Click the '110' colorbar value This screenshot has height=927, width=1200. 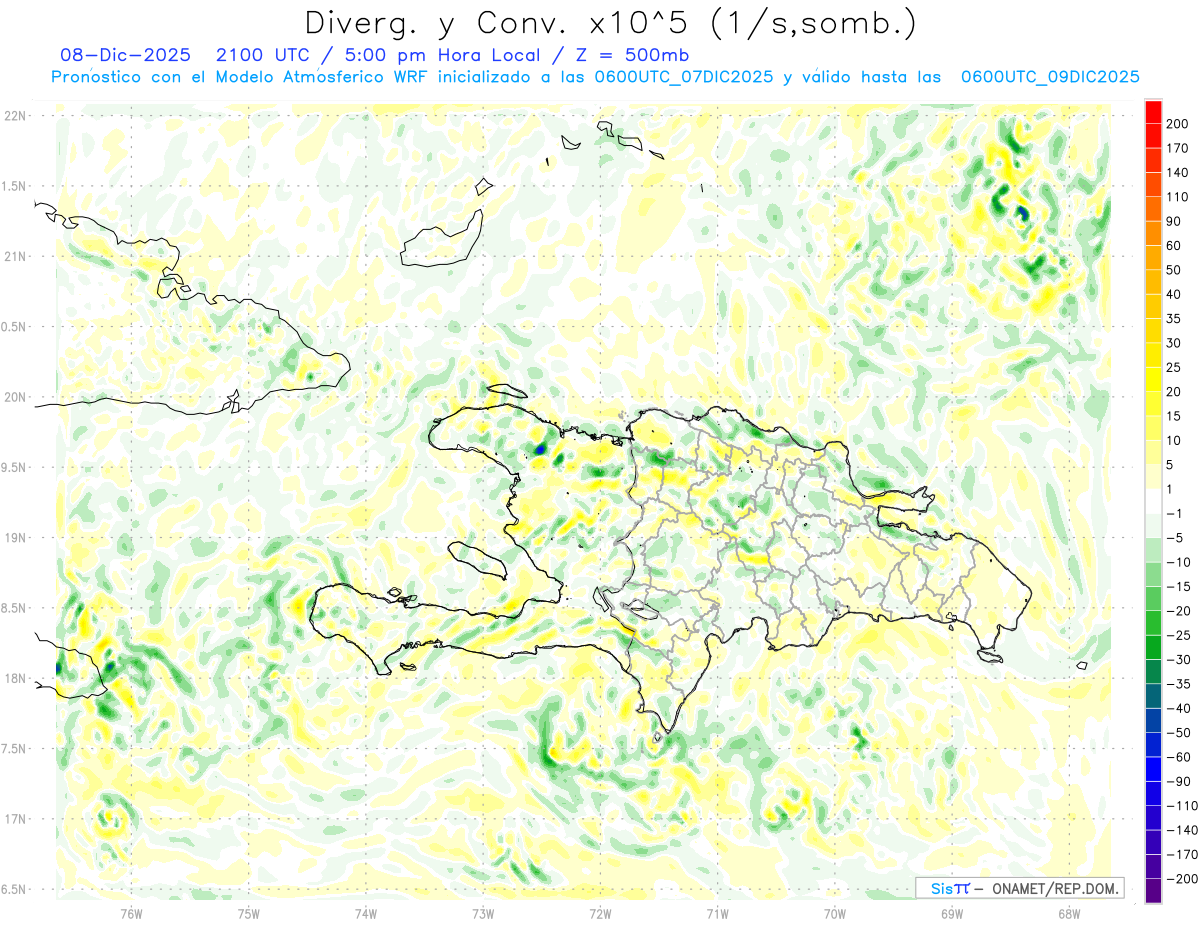1177,197
